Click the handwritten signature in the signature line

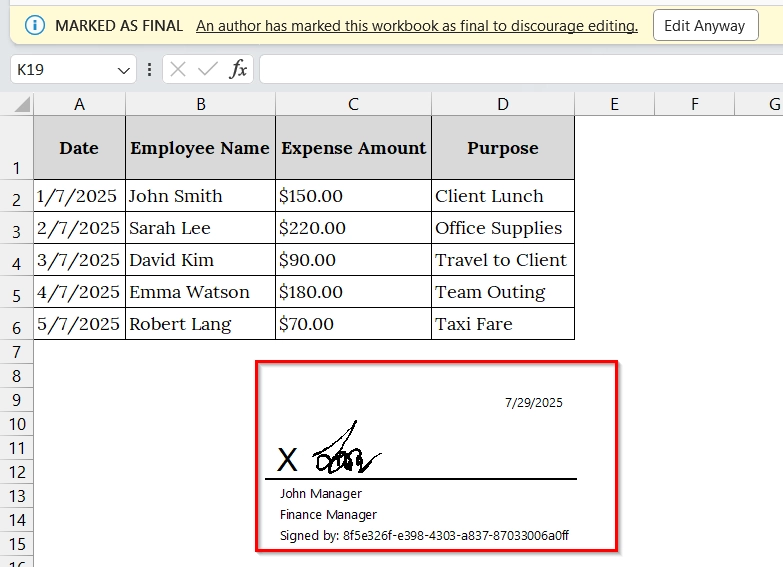347,447
